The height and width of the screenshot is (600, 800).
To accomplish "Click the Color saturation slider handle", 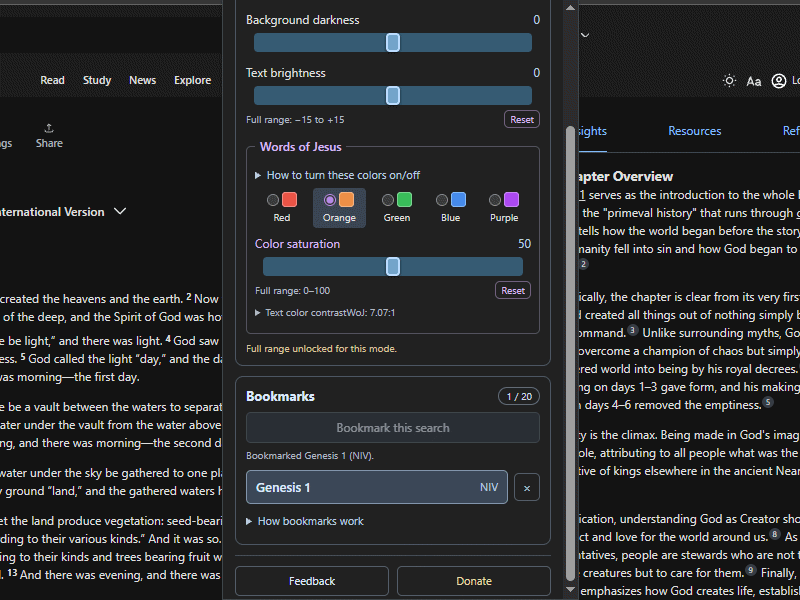I will 393,267.
